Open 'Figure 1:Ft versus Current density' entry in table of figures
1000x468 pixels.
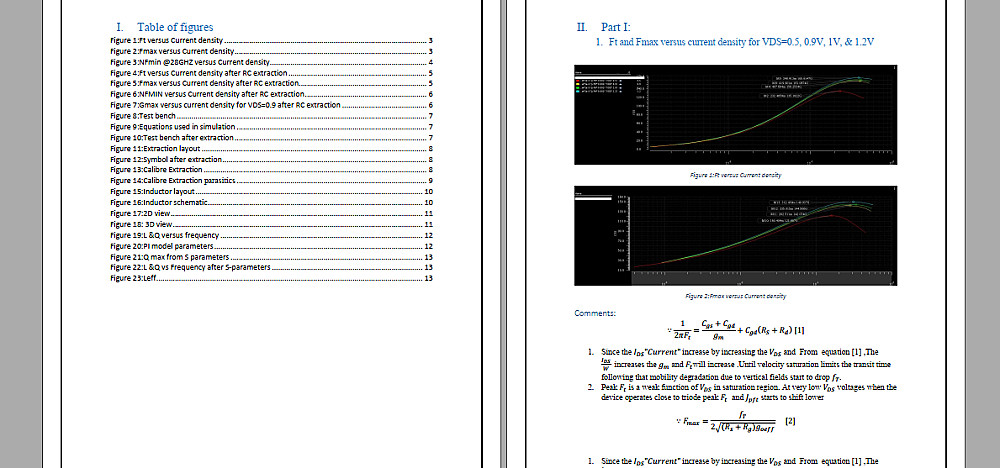point(272,40)
